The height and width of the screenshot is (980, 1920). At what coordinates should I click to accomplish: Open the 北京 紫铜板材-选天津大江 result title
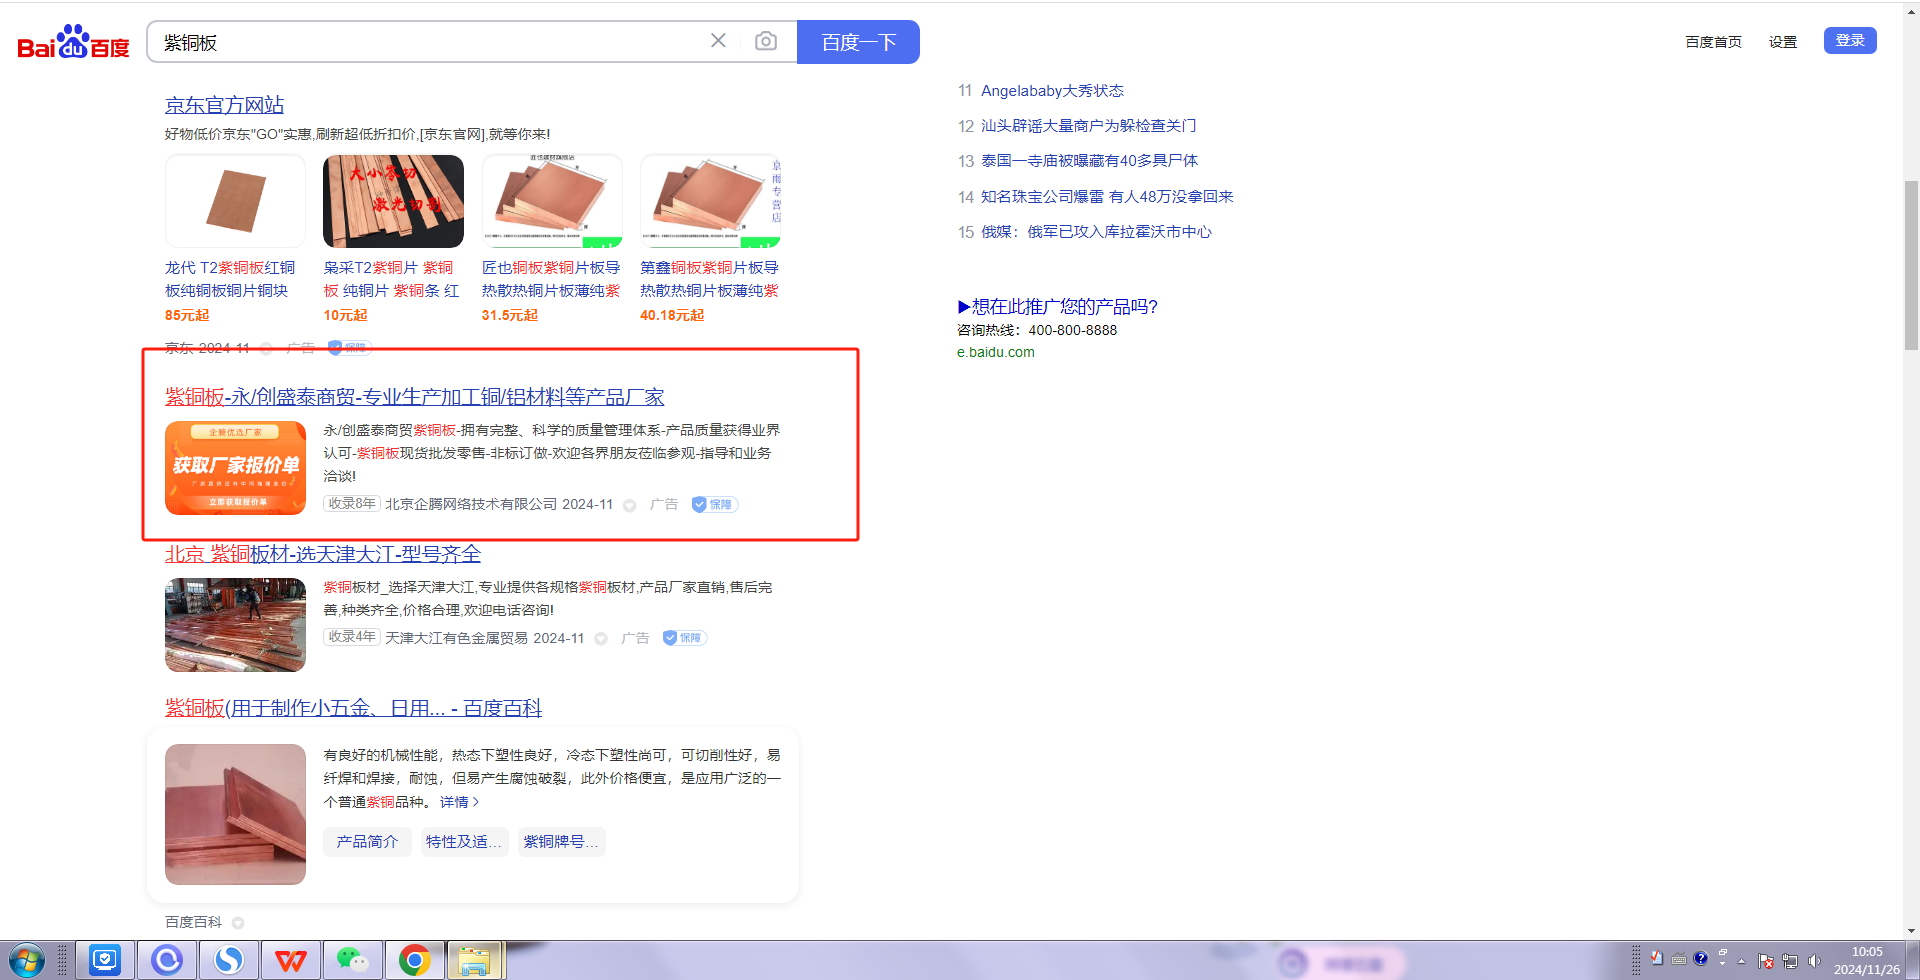pos(323,554)
